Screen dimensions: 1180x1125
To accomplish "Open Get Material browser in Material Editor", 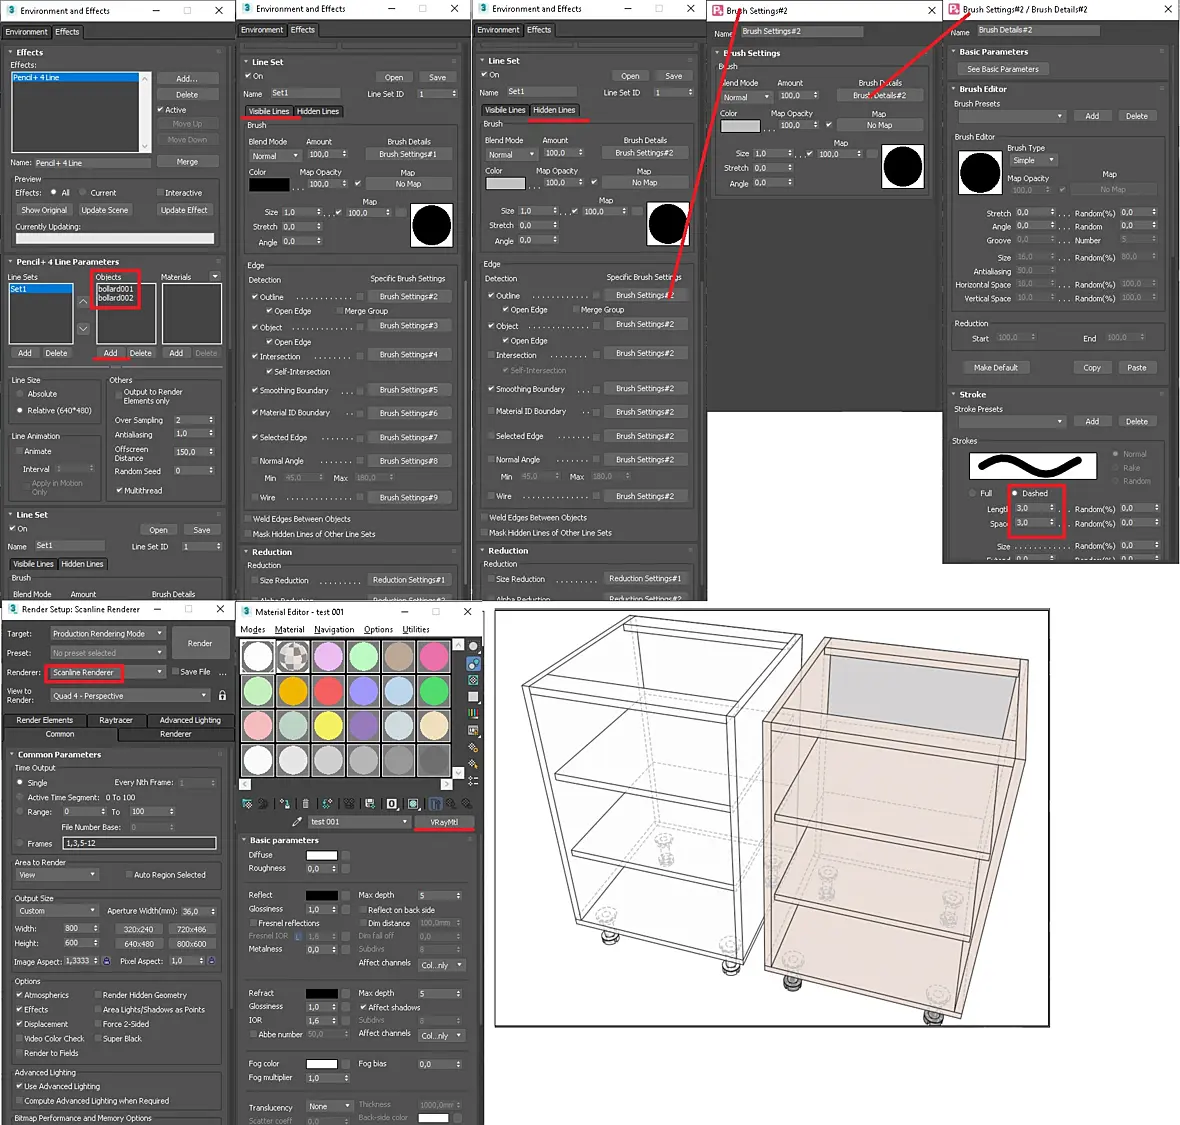I will pyautogui.click(x=247, y=804).
